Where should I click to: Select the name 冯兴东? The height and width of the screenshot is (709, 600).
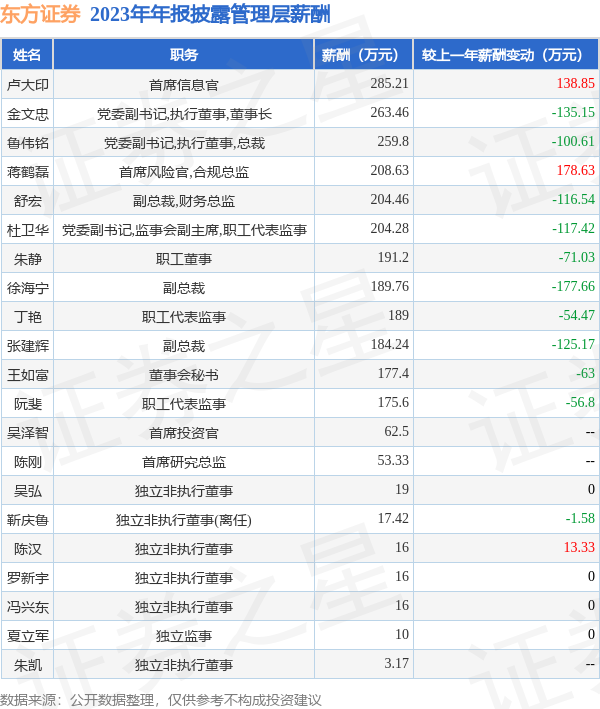(28, 607)
